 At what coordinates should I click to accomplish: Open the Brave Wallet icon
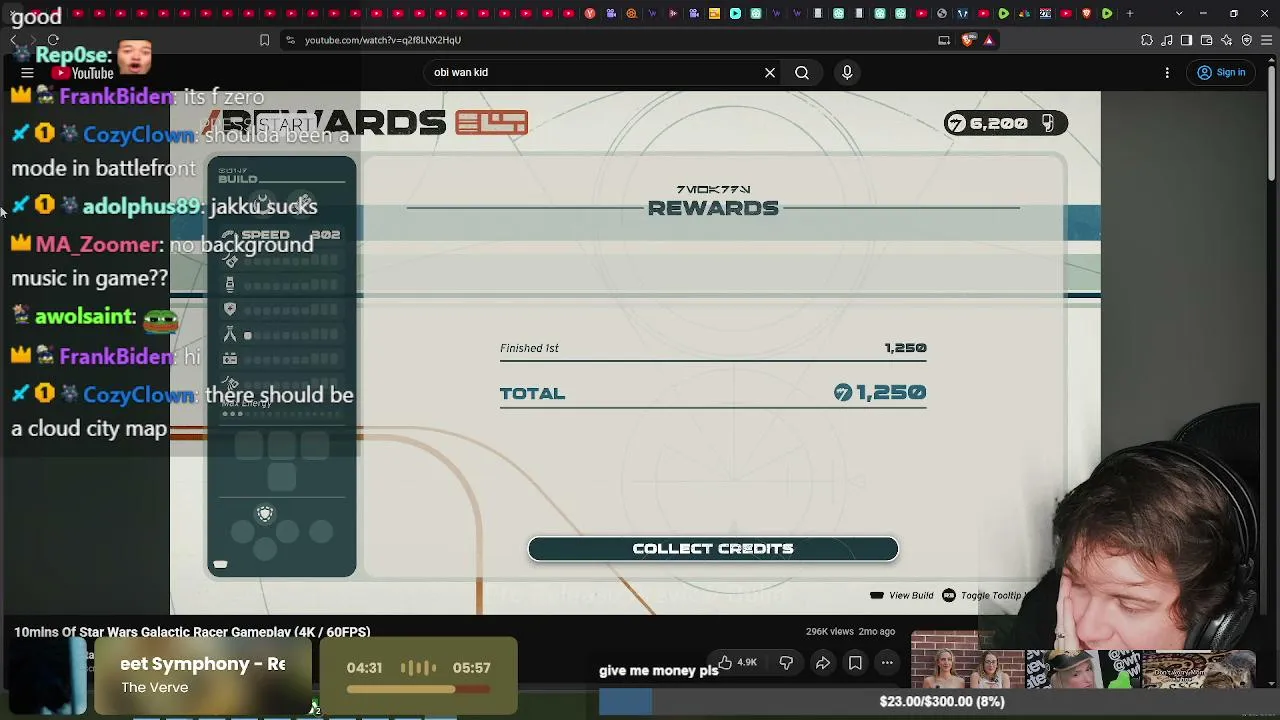click(x=1206, y=40)
